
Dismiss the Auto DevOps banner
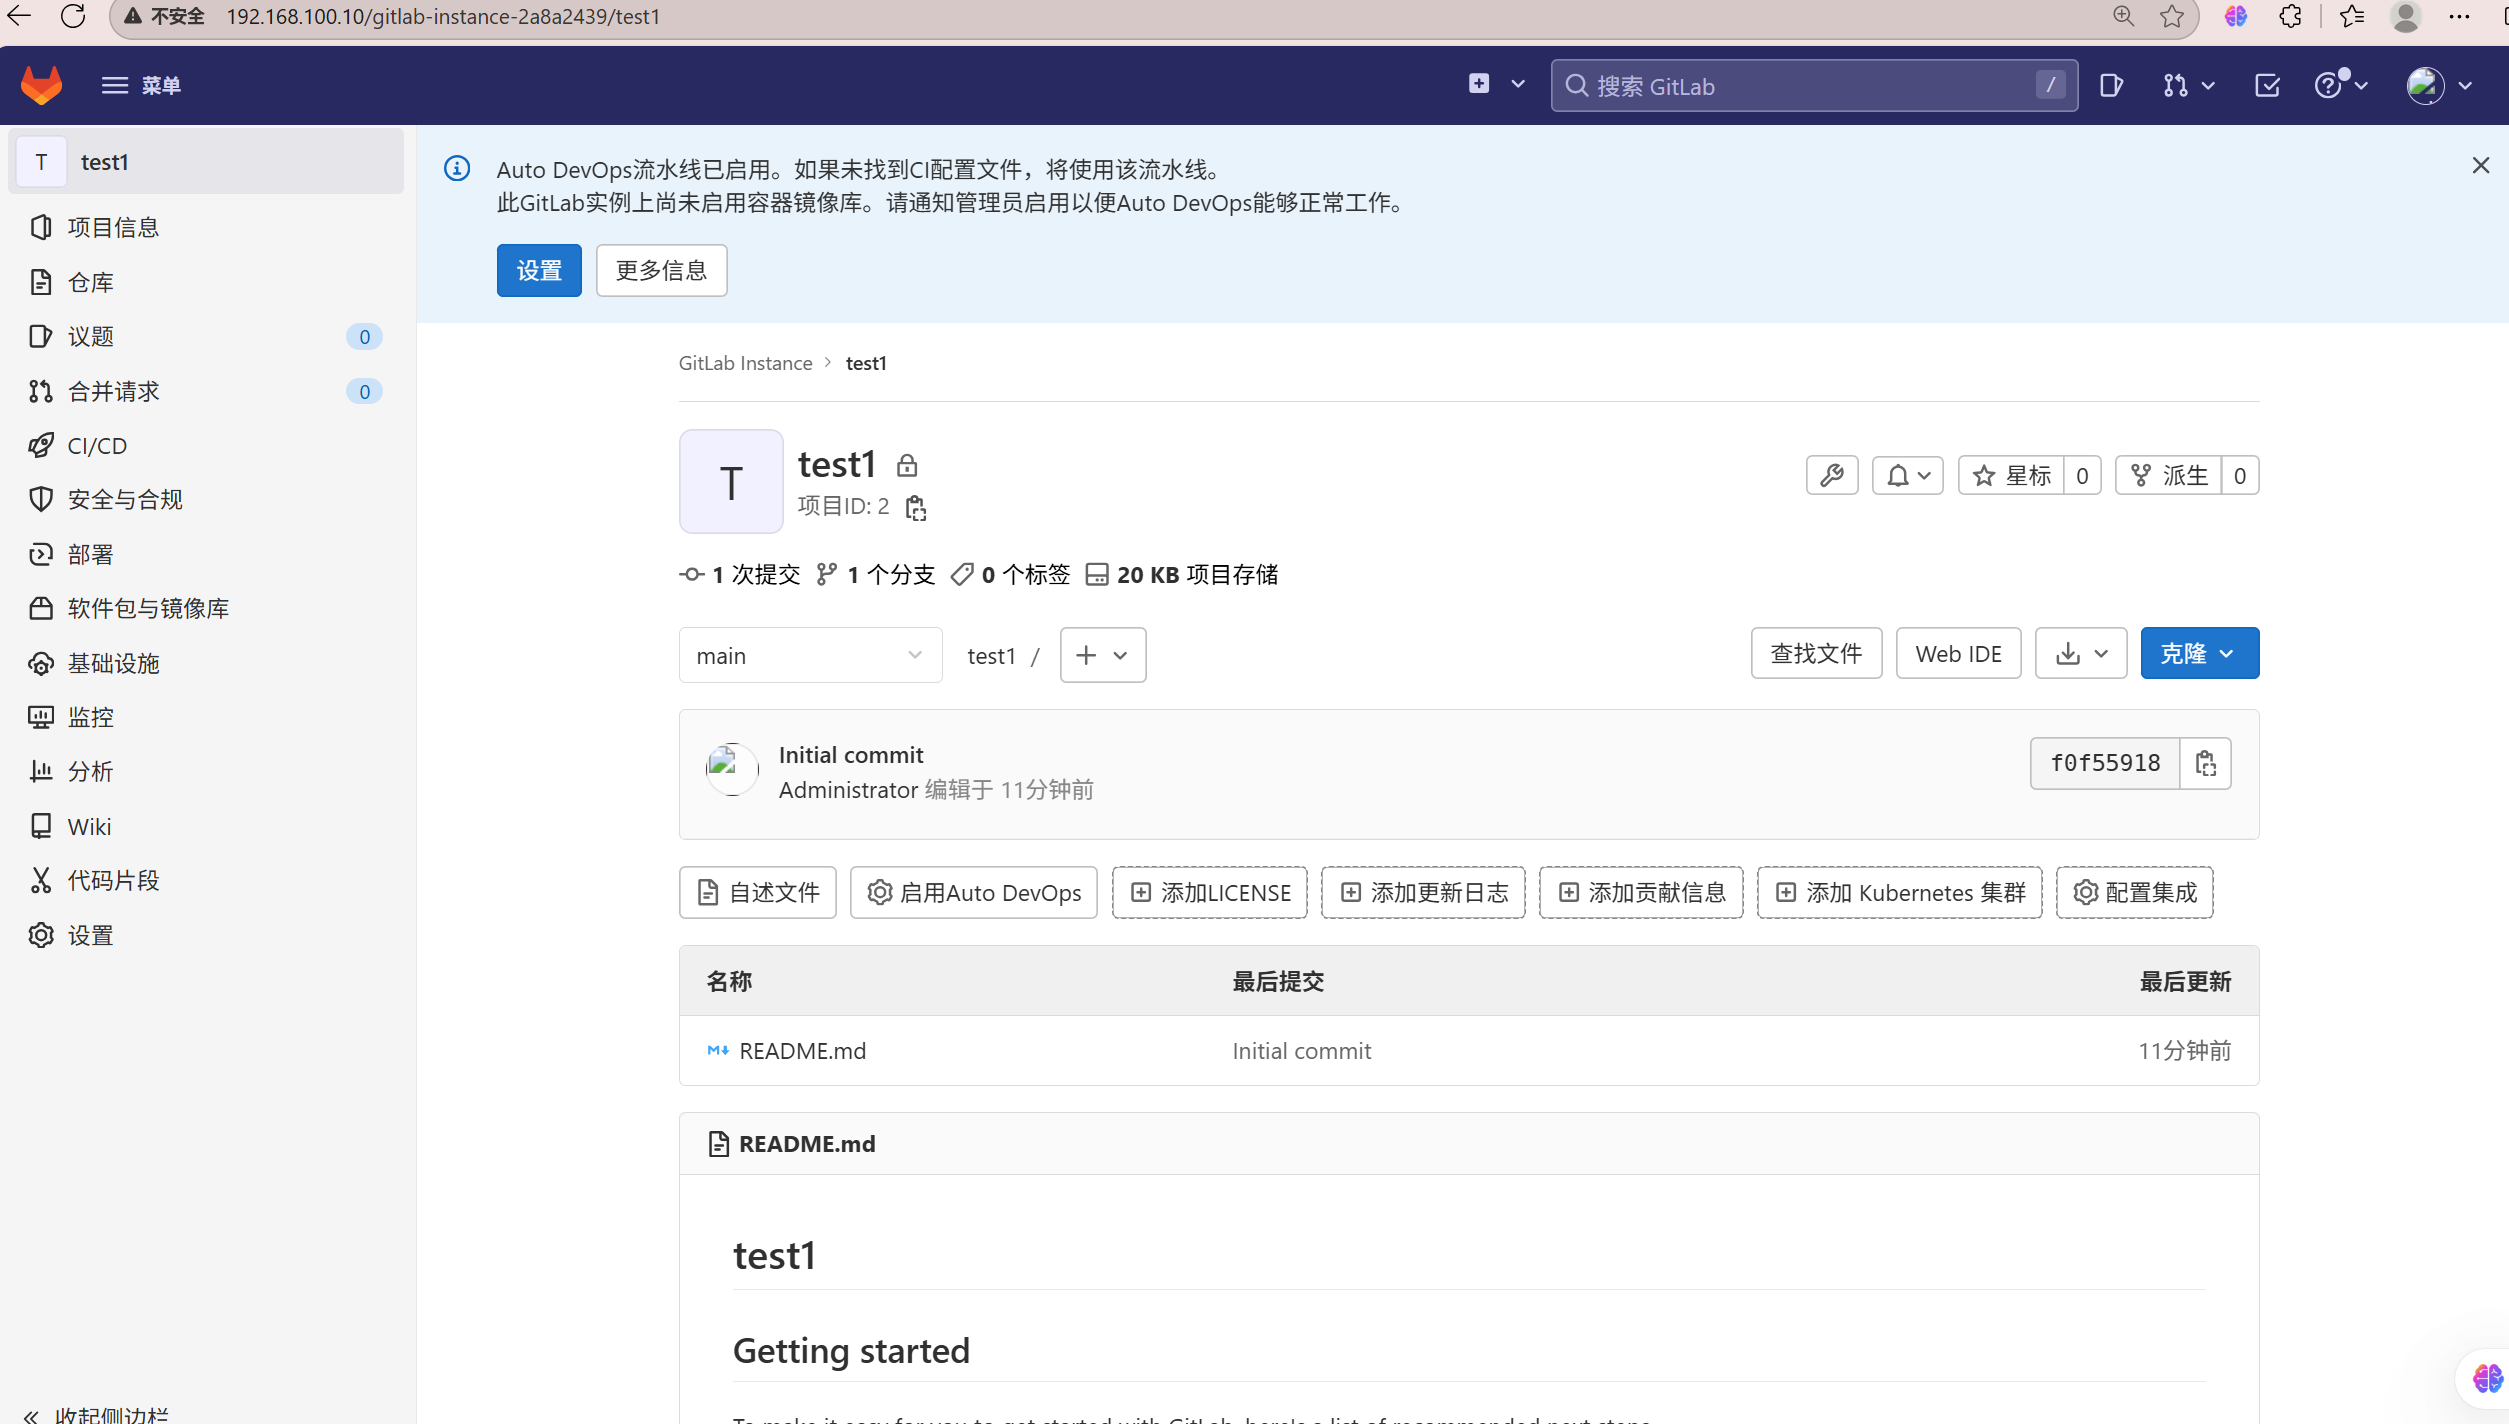pyautogui.click(x=2480, y=166)
